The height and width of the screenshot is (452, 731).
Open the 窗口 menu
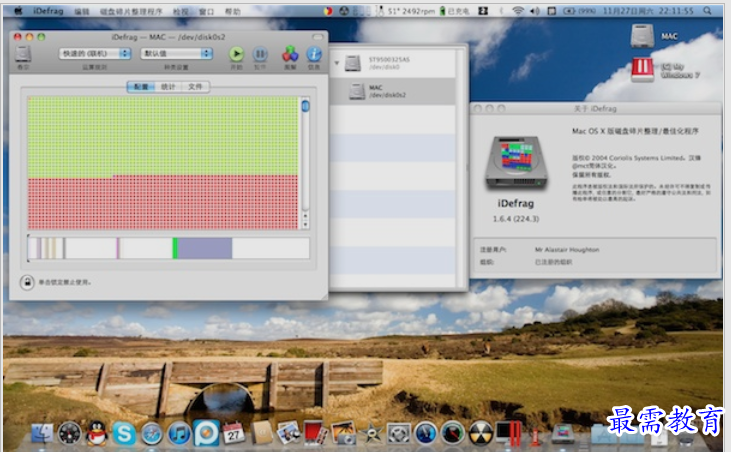(206, 11)
